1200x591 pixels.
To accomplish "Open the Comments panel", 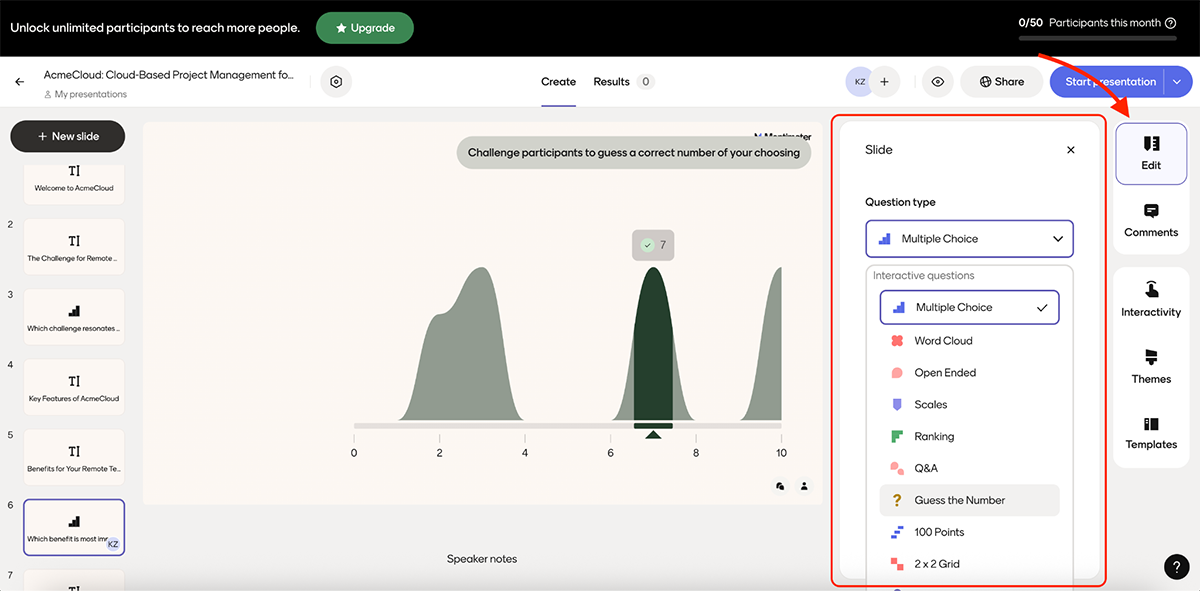I will coord(1150,222).
